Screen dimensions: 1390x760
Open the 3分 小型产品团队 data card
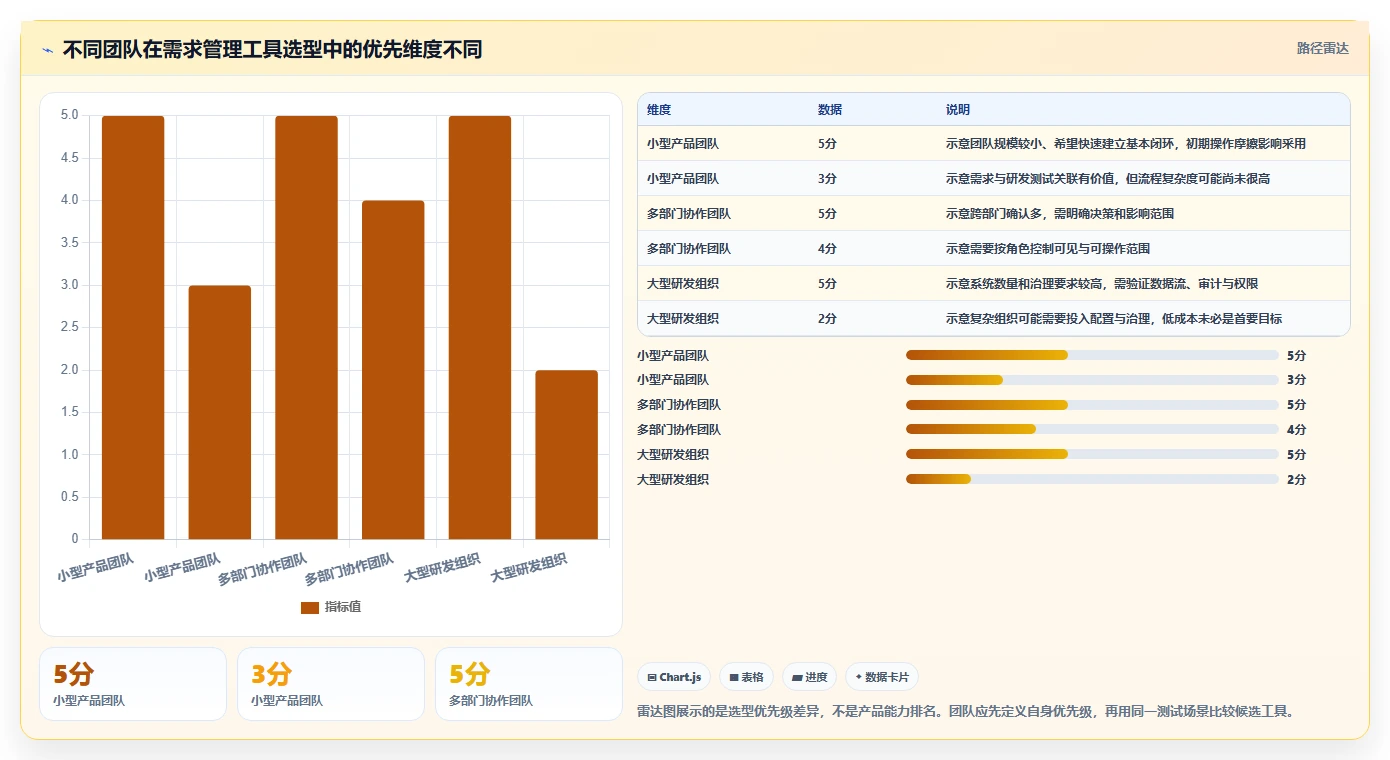[331, 684]
